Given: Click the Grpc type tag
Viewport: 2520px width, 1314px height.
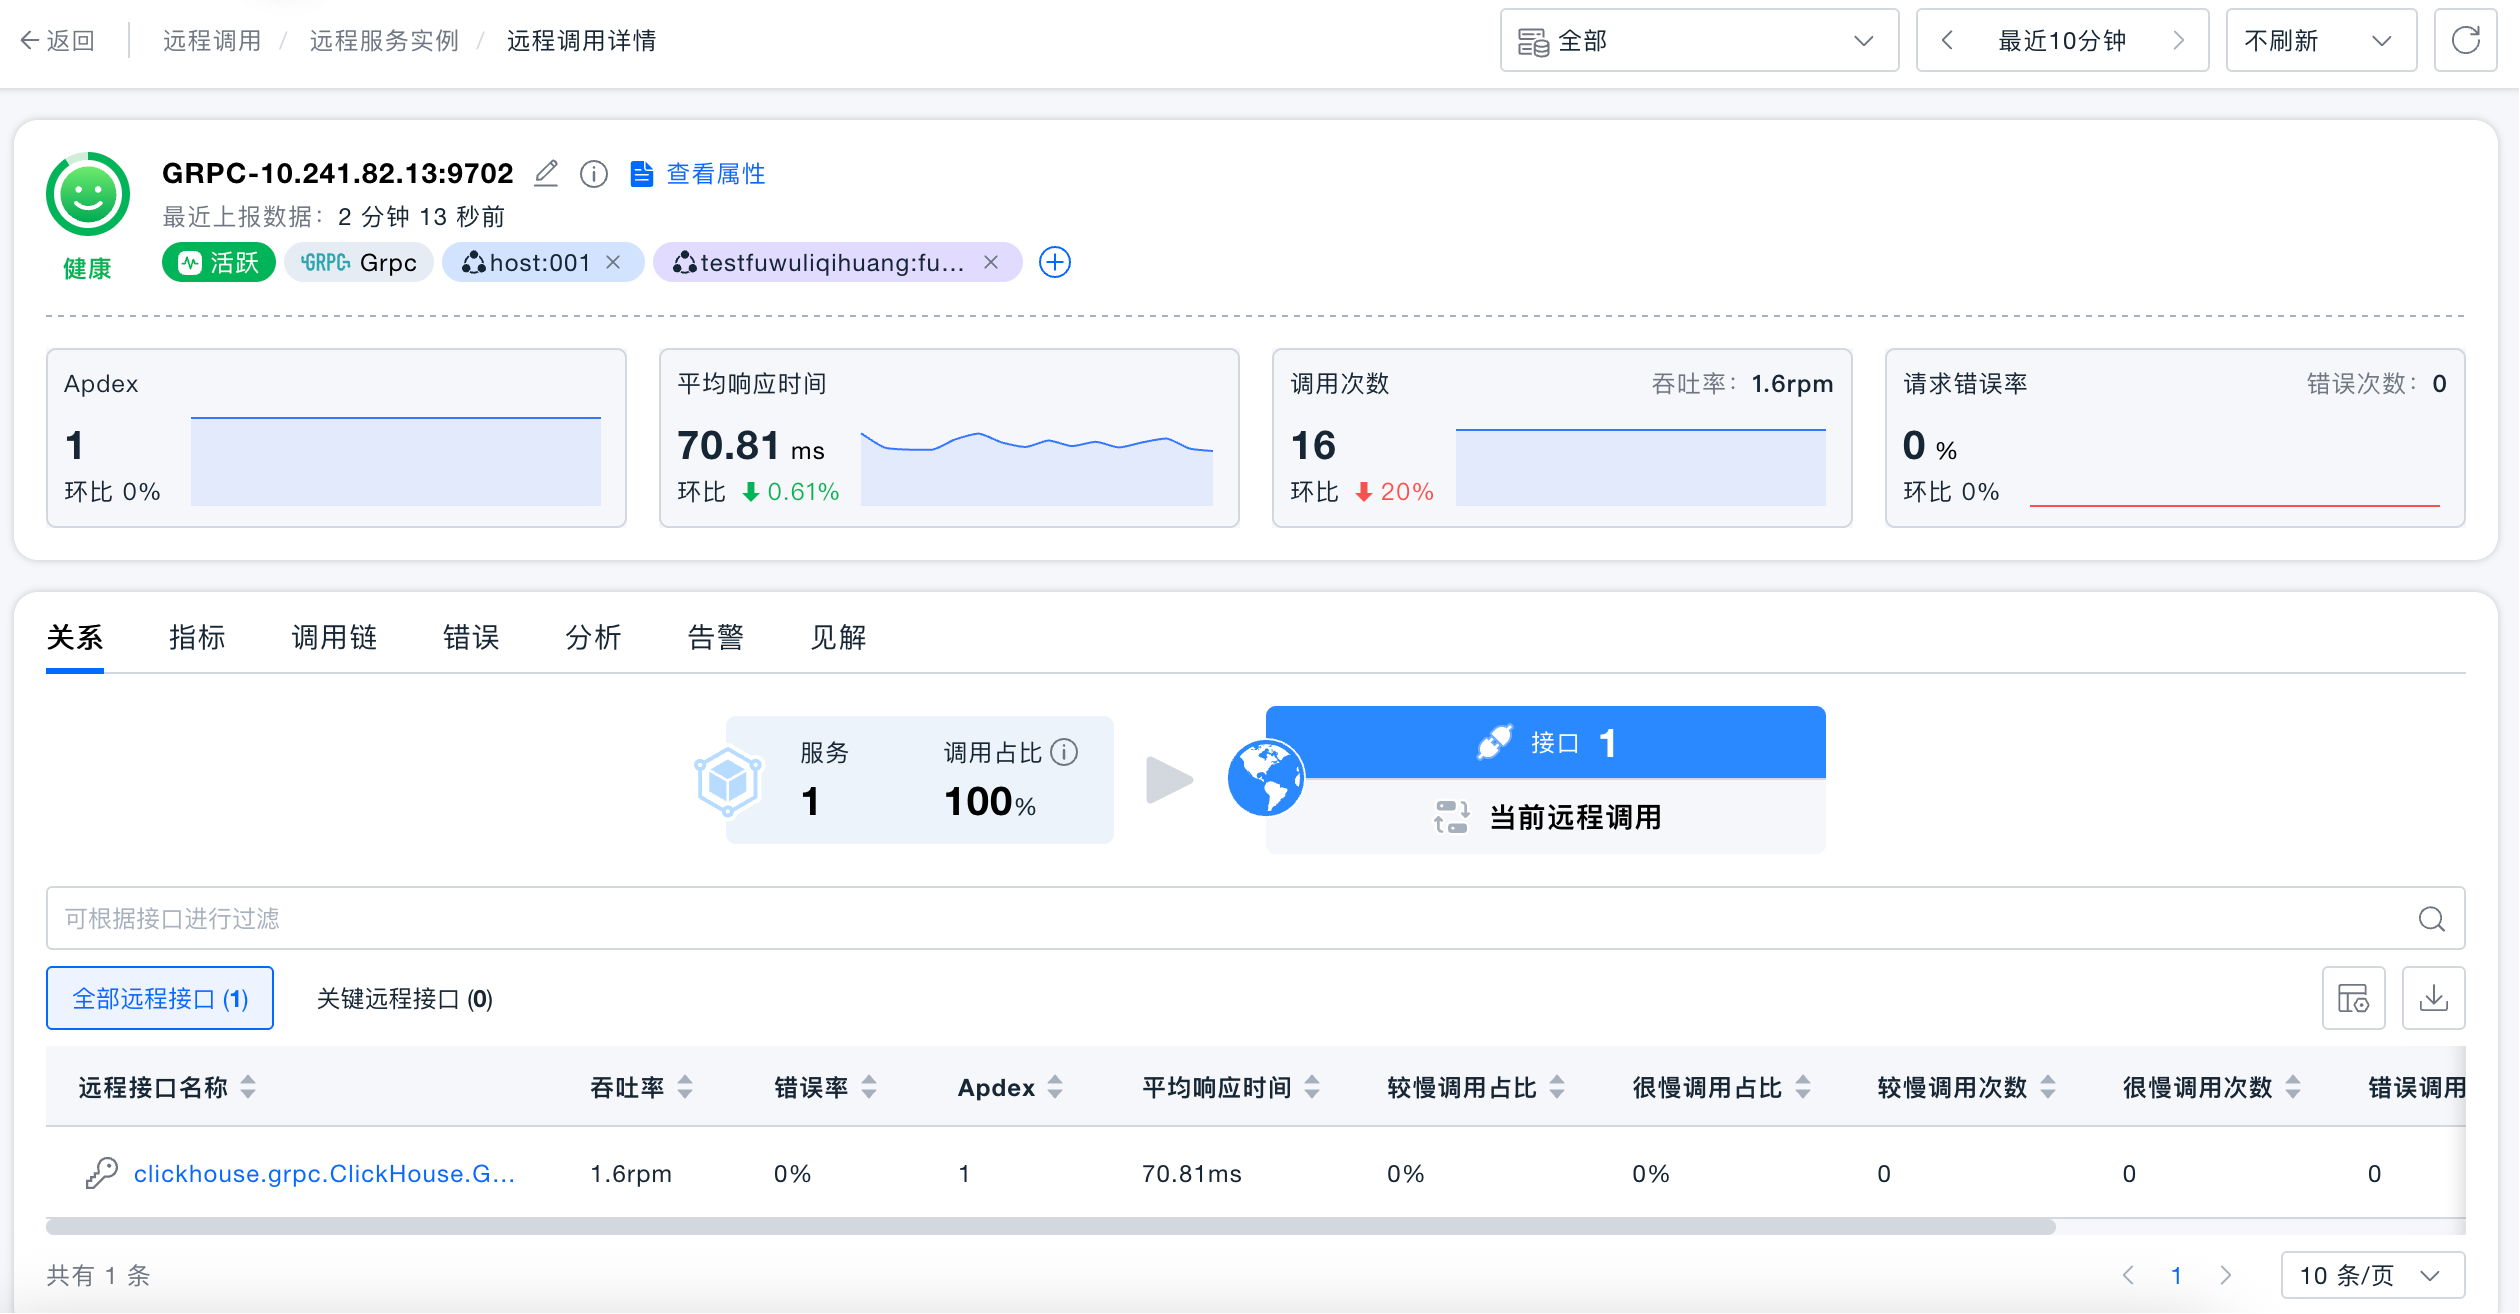Looking at the screenshot, I should 359,263.
